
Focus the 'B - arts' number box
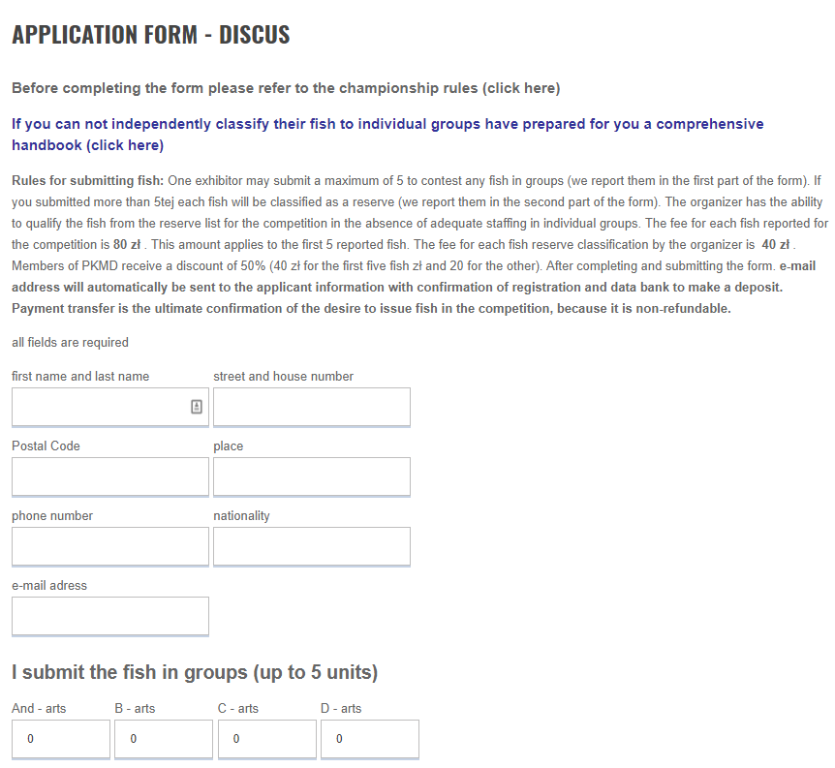click(x=163, y=740)
